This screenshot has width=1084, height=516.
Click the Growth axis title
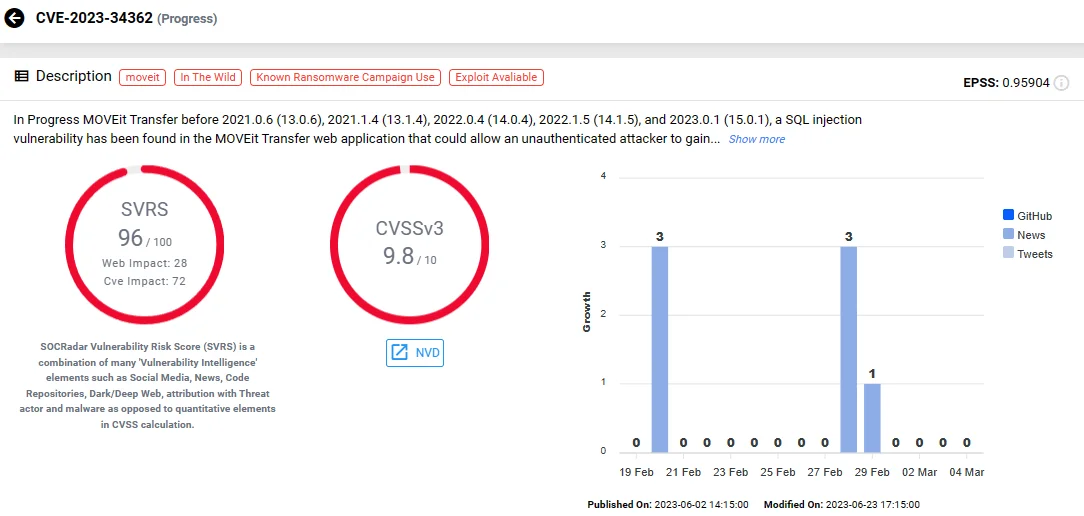[x=587, y=311]
